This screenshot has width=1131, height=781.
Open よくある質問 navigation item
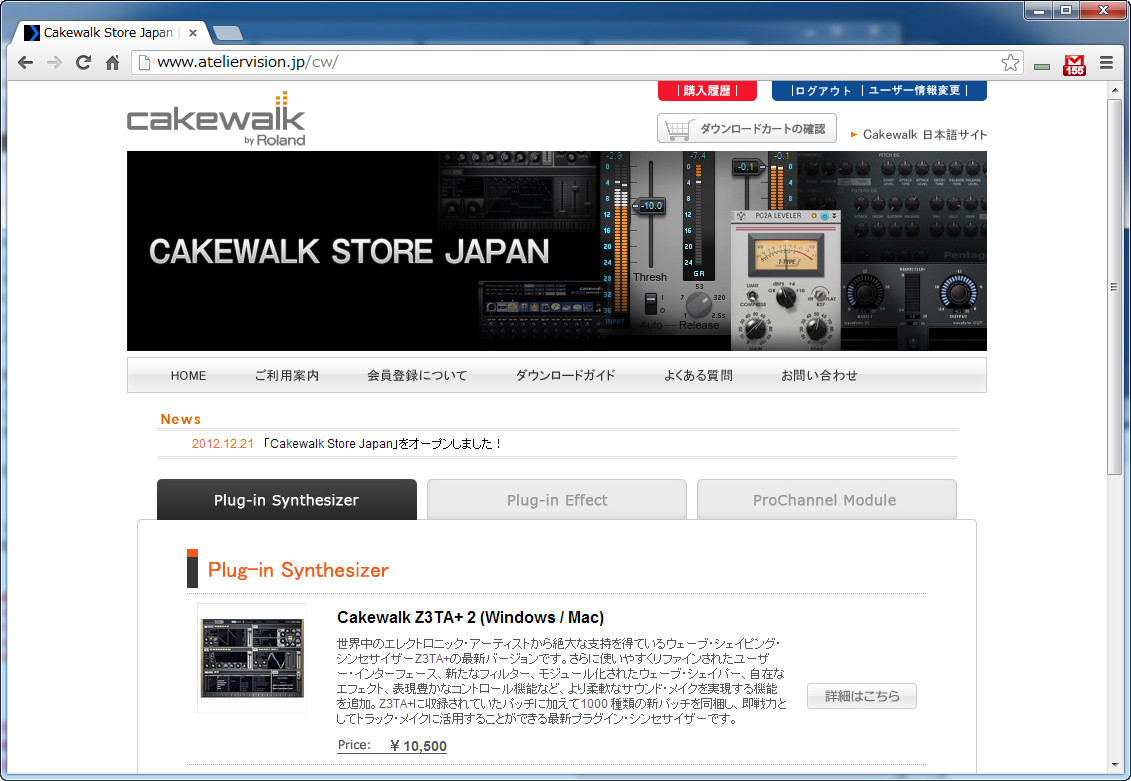(698, 376)
